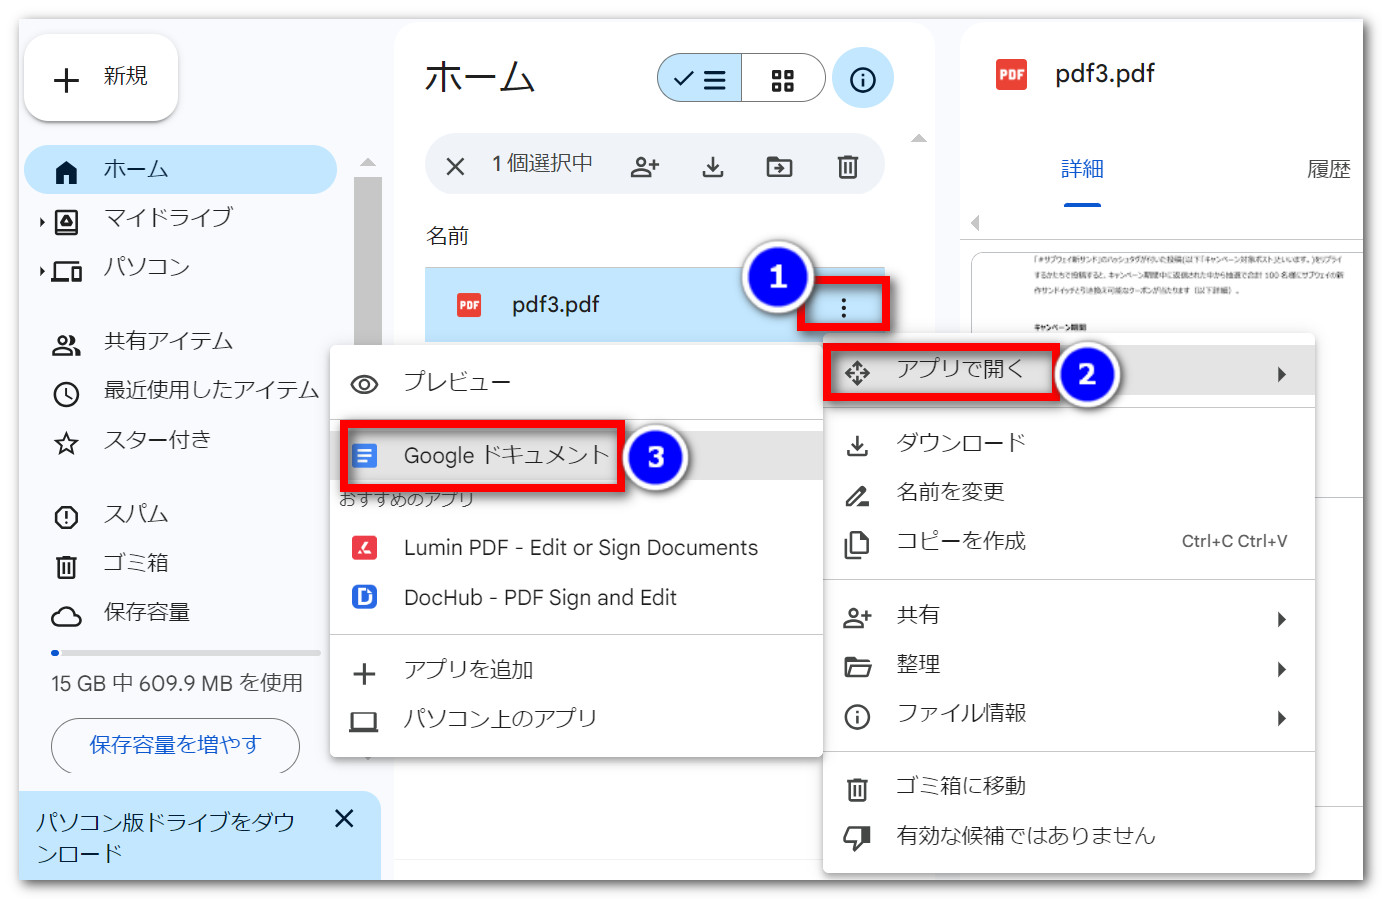Screen dimensions: 1382x899
Task: Open with DocHub PDF Sign and Edit
Action: click(x=576, y=597)
